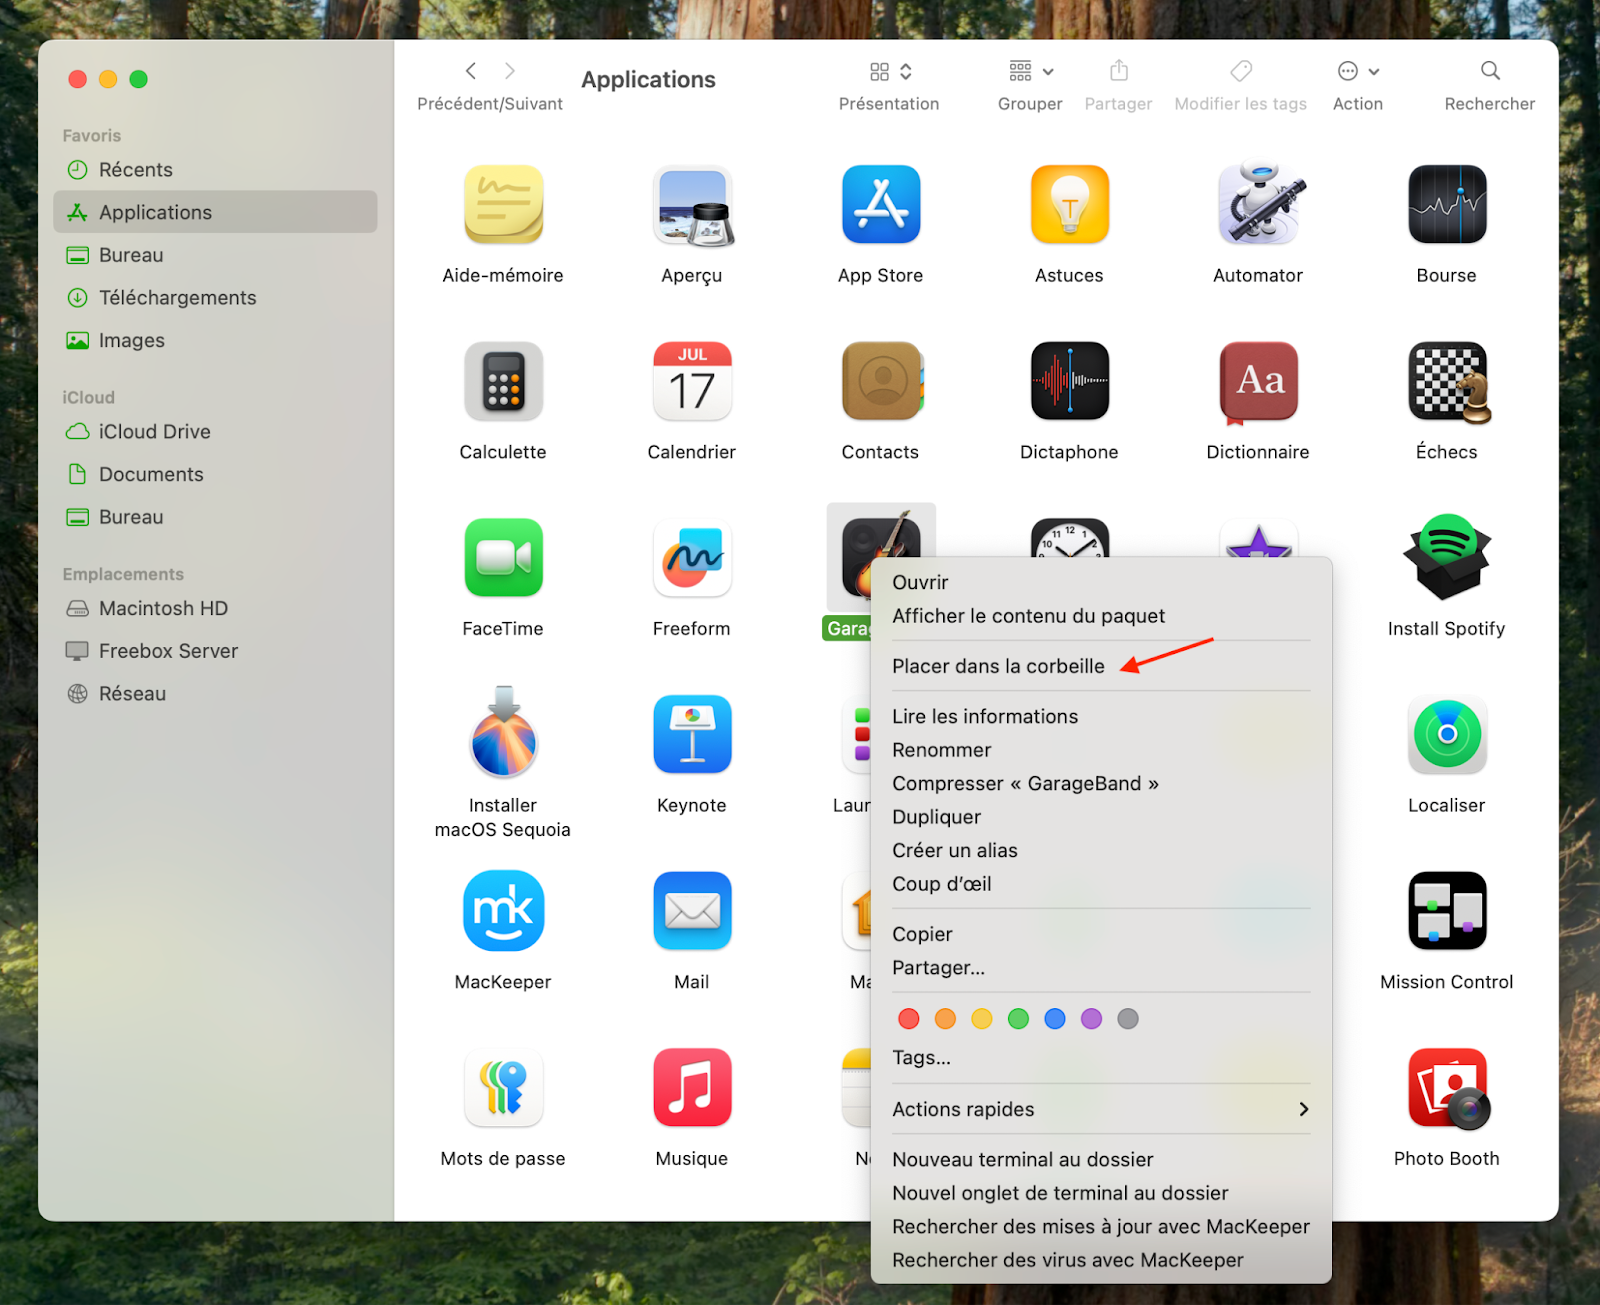Open the Musique application
The image size is (1600, 1305).
691,1087
